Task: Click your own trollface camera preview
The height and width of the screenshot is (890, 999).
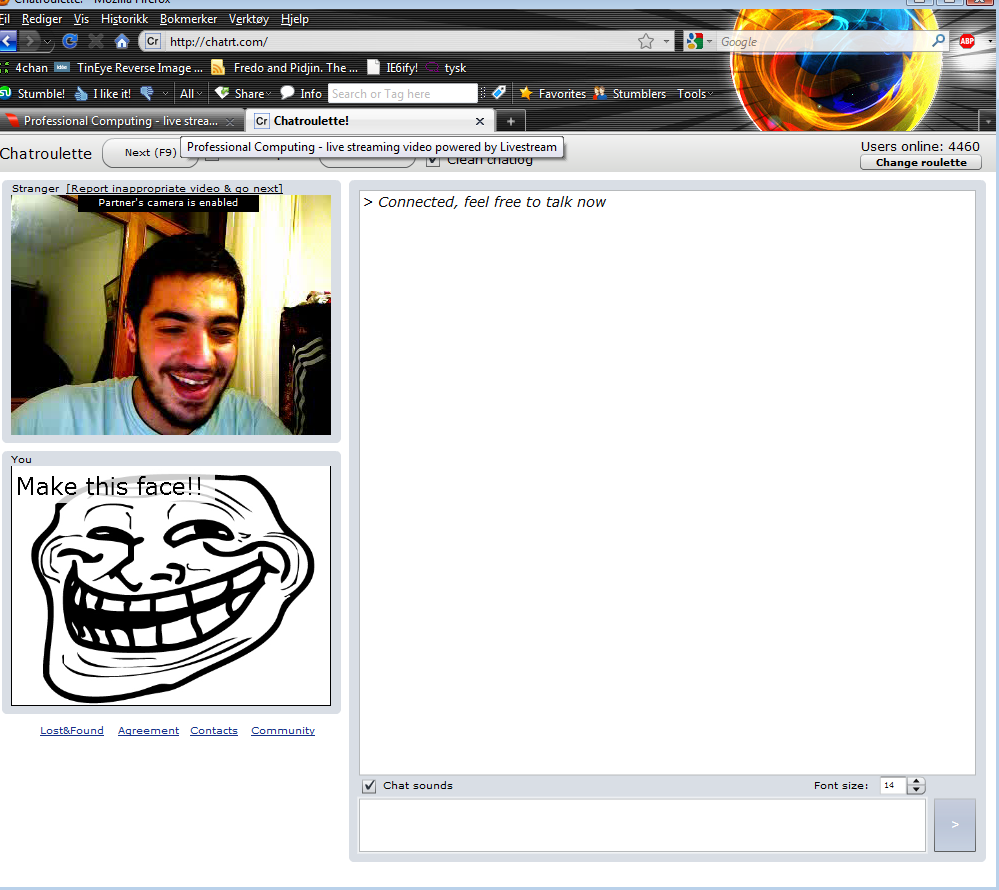Action: tap(171, 586)
